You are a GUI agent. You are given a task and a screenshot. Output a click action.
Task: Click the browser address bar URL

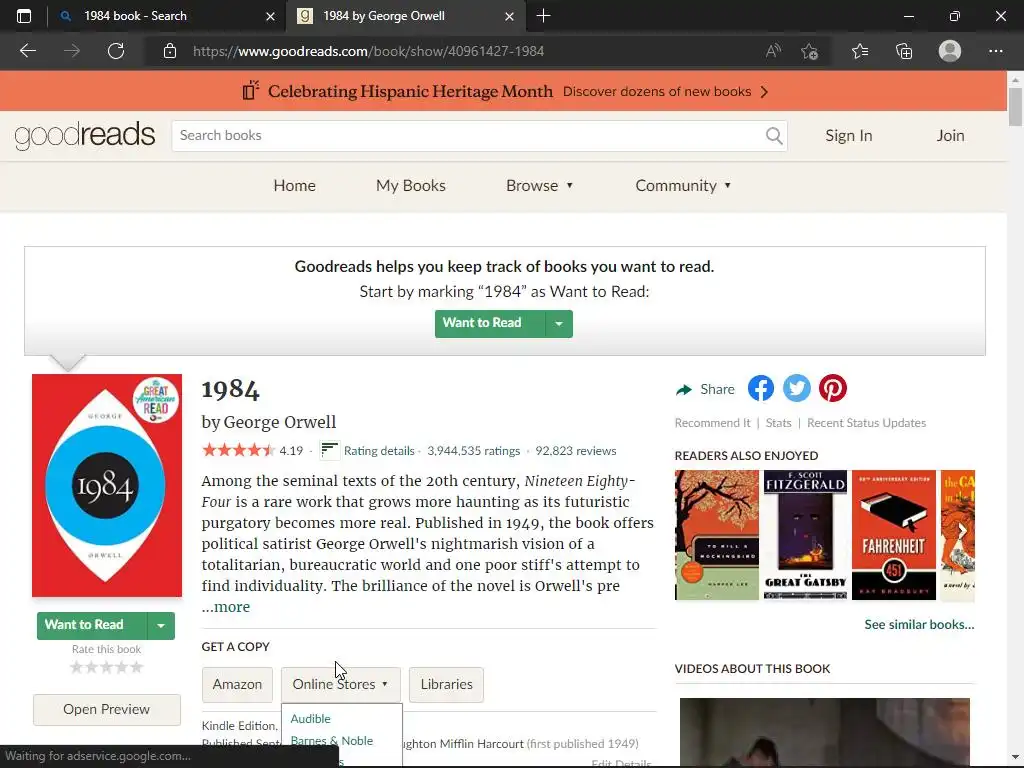(368, 51)
